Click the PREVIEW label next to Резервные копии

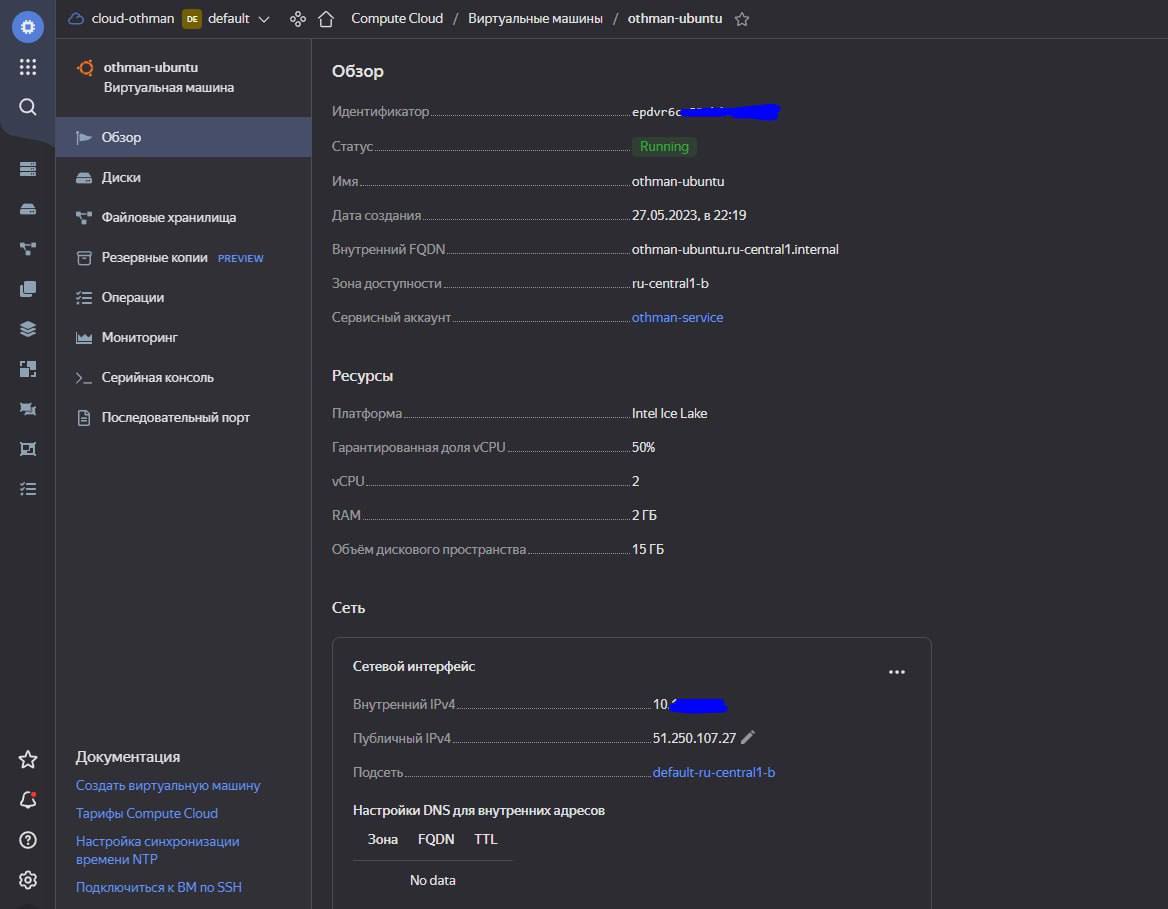pos(241,259)
